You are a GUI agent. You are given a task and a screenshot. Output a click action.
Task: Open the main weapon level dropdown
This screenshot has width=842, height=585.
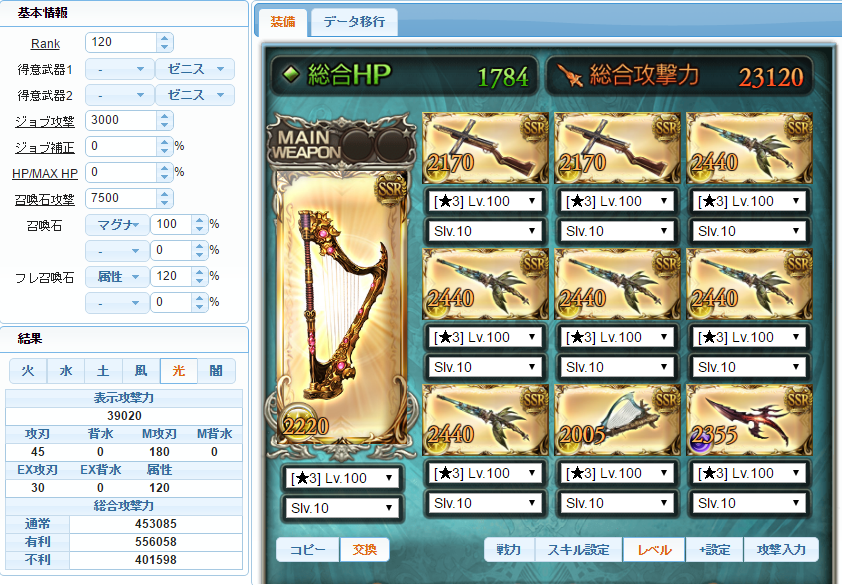342,478
